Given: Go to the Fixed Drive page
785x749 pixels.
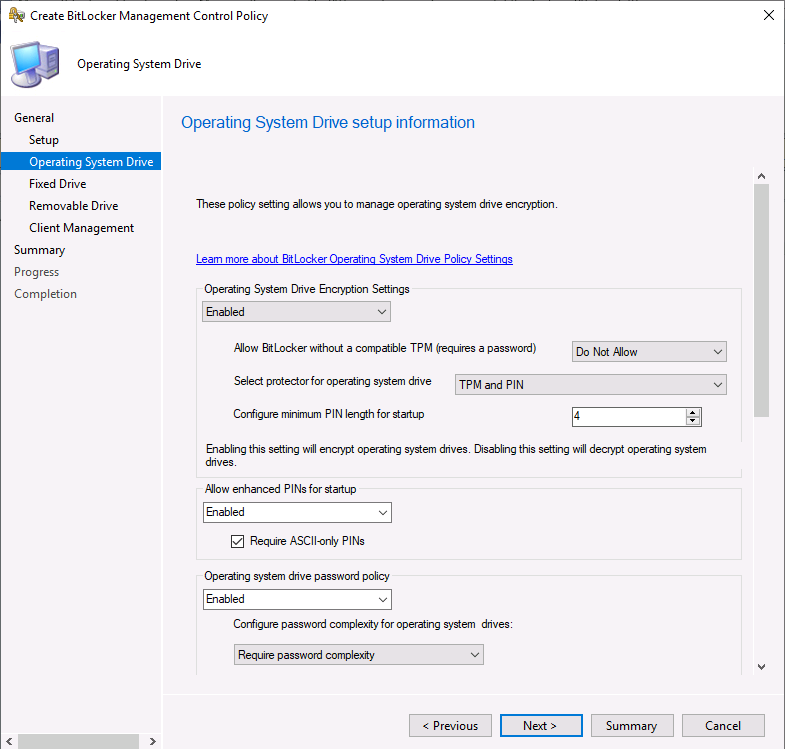Looking at the screenshot, I should (58, 184).
